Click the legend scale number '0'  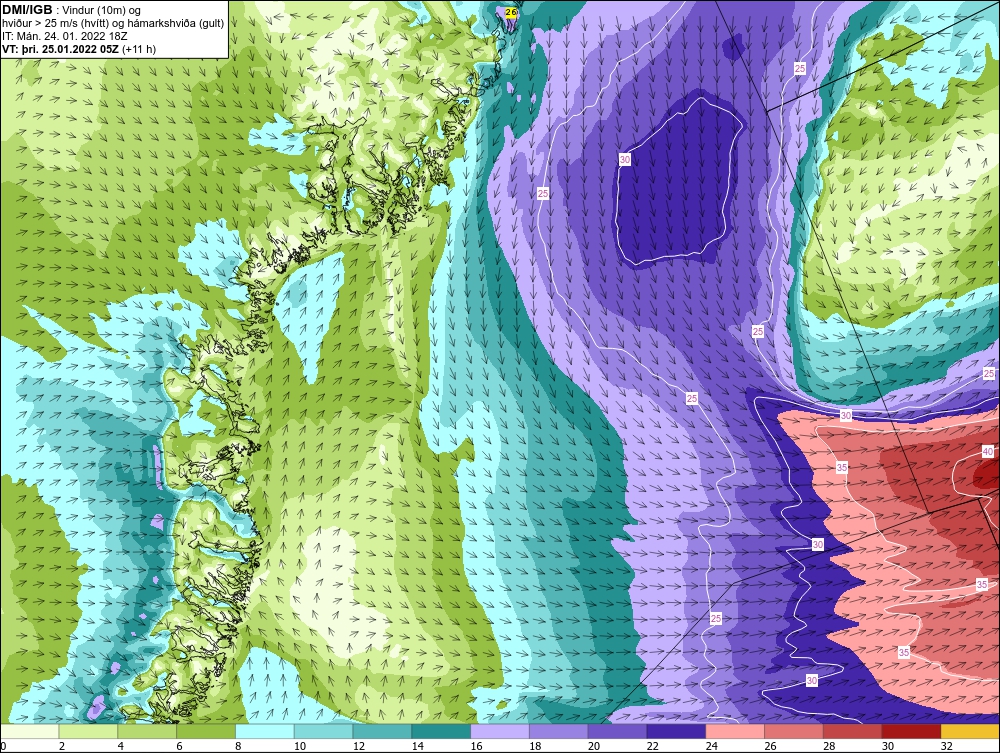(x=3, y=746)
